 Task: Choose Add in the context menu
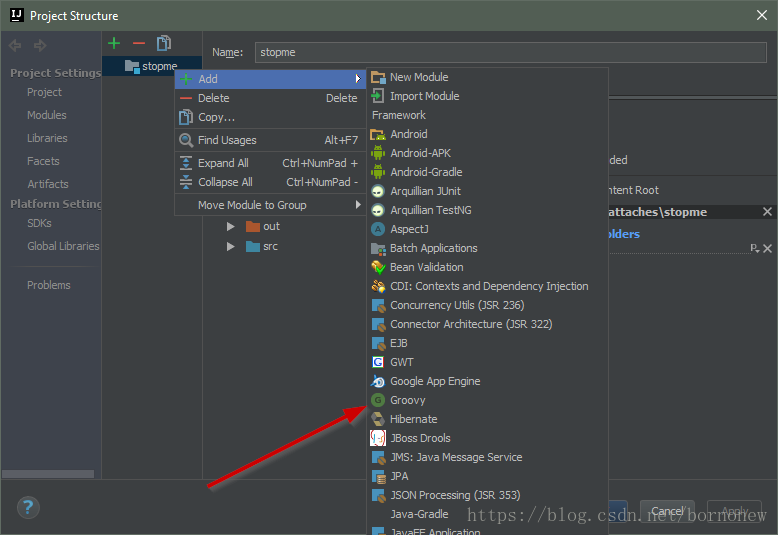(270, 79)
